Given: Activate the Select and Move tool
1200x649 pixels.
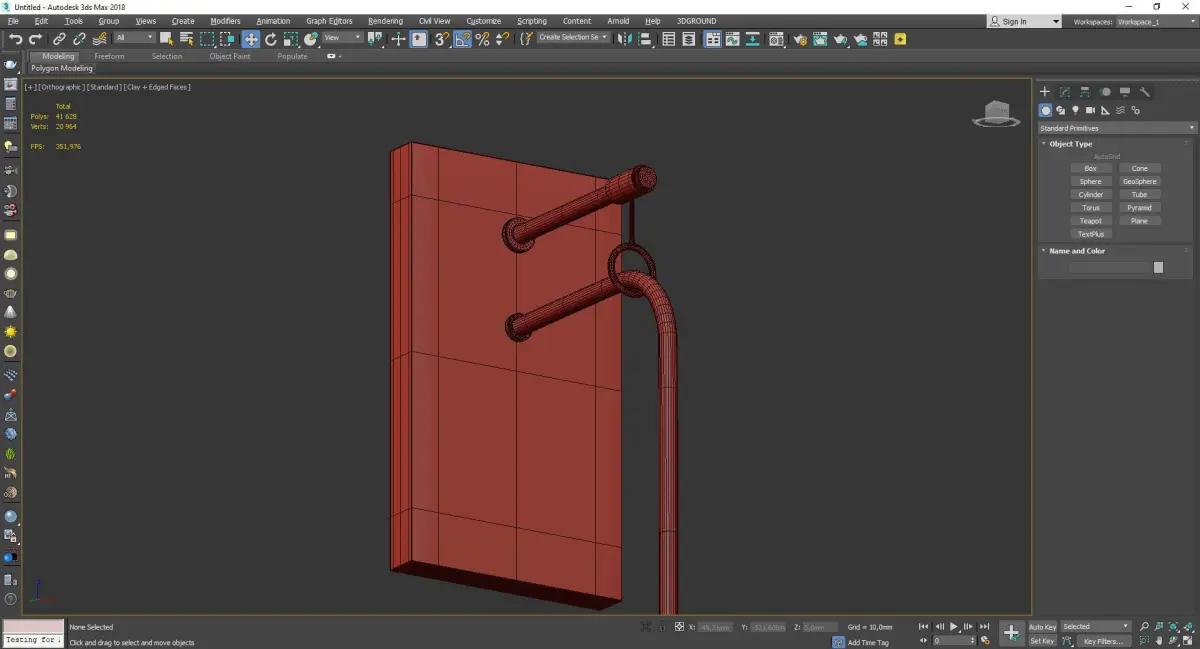Looking at the screenshot, I should (x=250, y=39).
